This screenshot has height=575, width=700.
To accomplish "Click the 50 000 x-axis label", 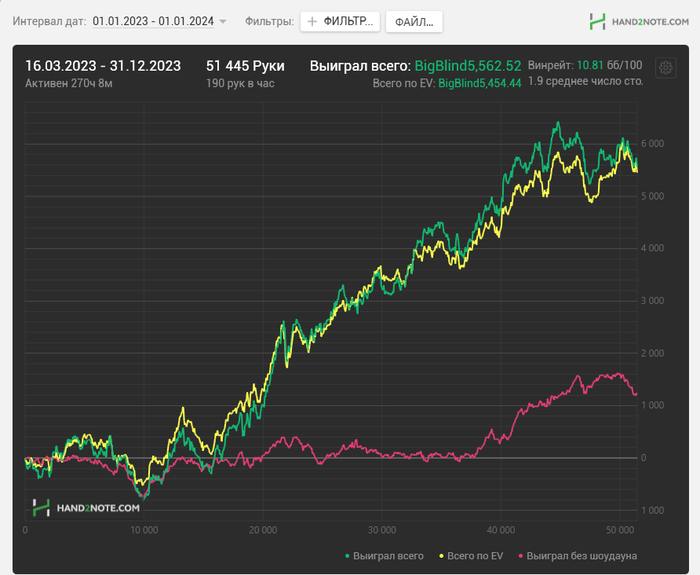I will click(x=620, y=530).
